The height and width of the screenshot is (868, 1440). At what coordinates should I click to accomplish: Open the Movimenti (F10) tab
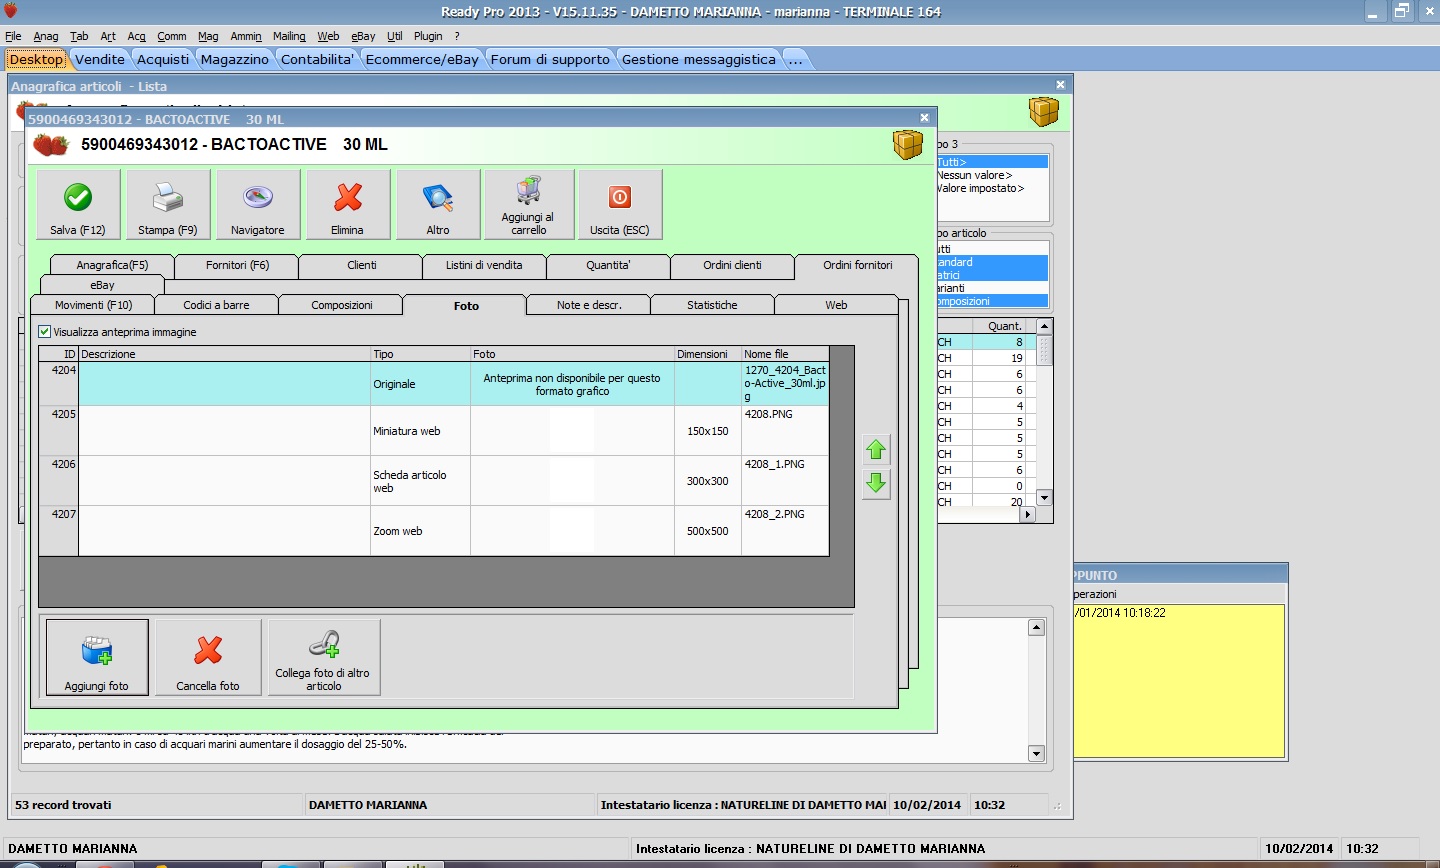[x=93, y=305]
